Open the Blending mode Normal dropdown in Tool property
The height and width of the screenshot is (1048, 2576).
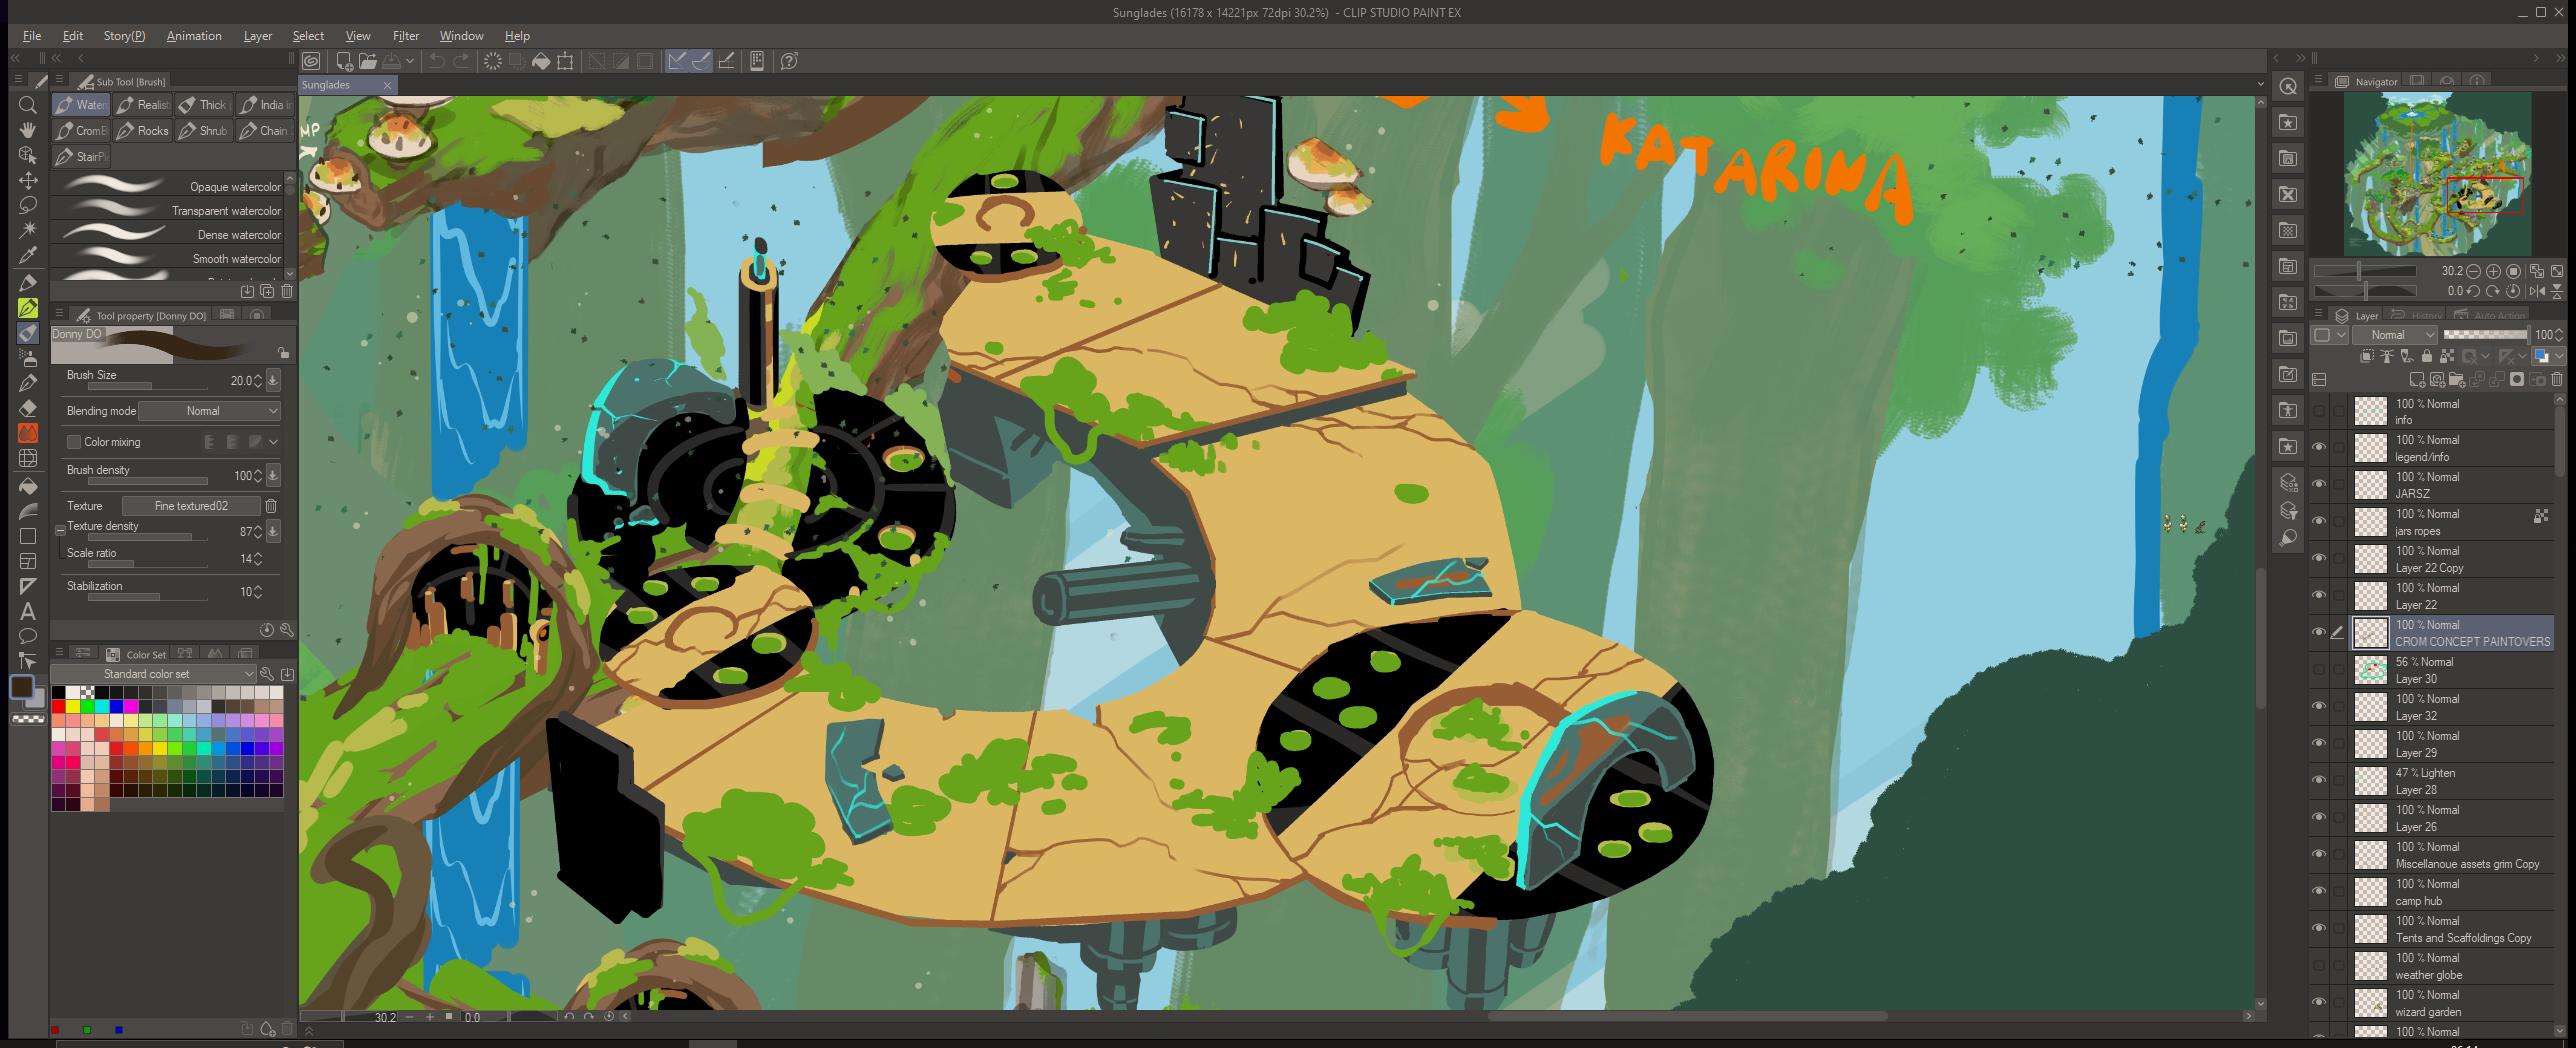point(209,411)
